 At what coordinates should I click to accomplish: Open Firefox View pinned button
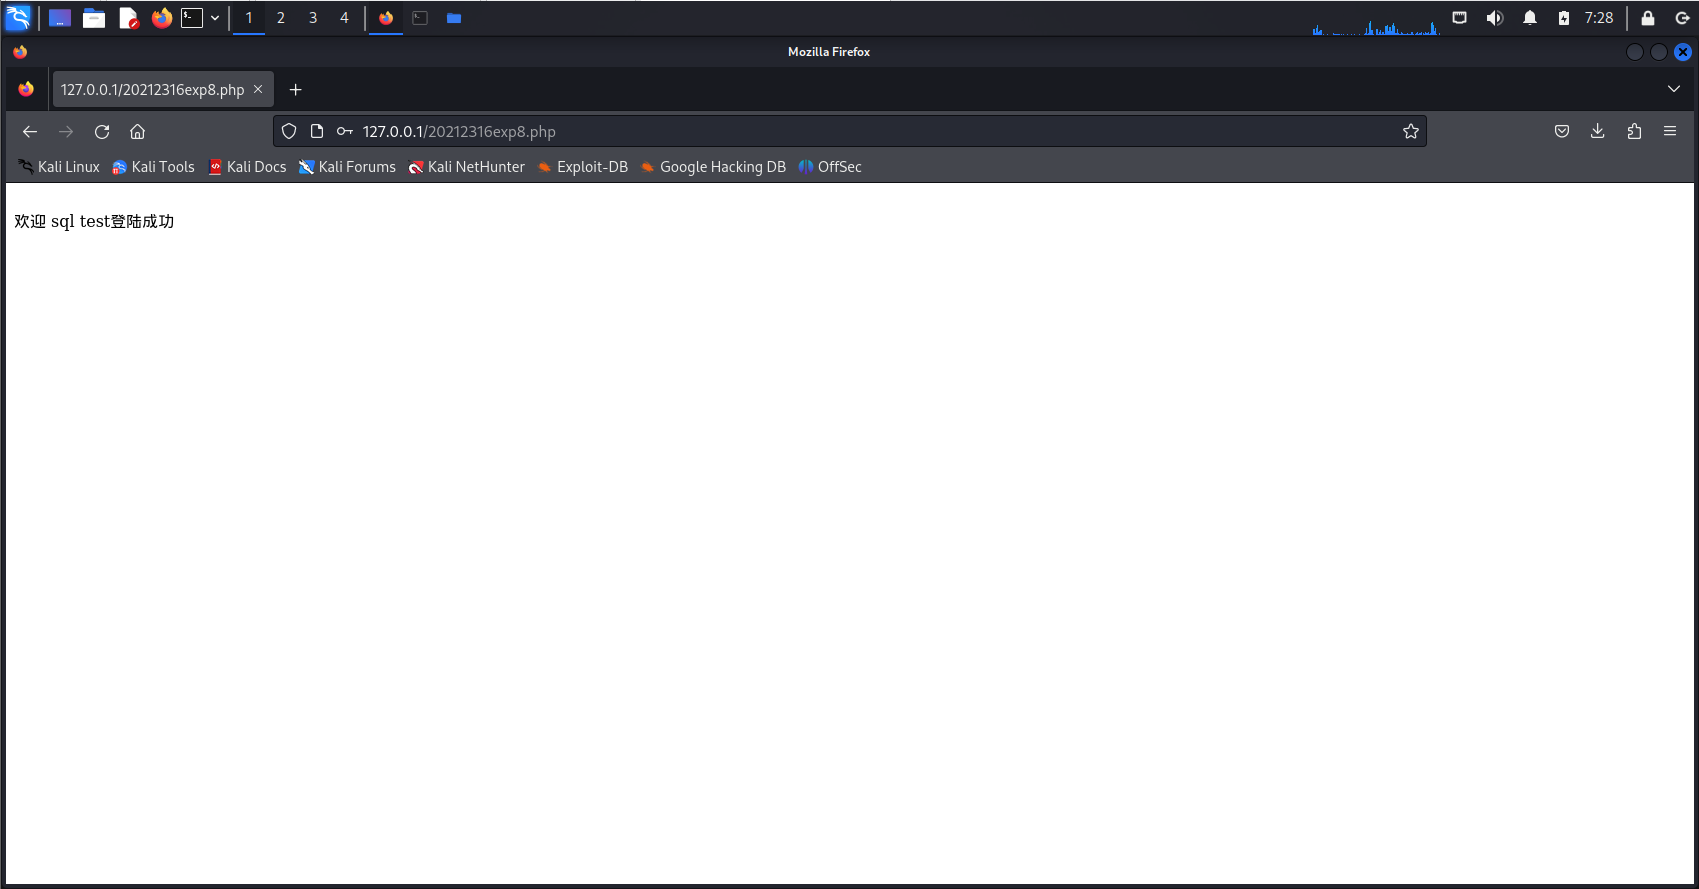click(26, 89)
